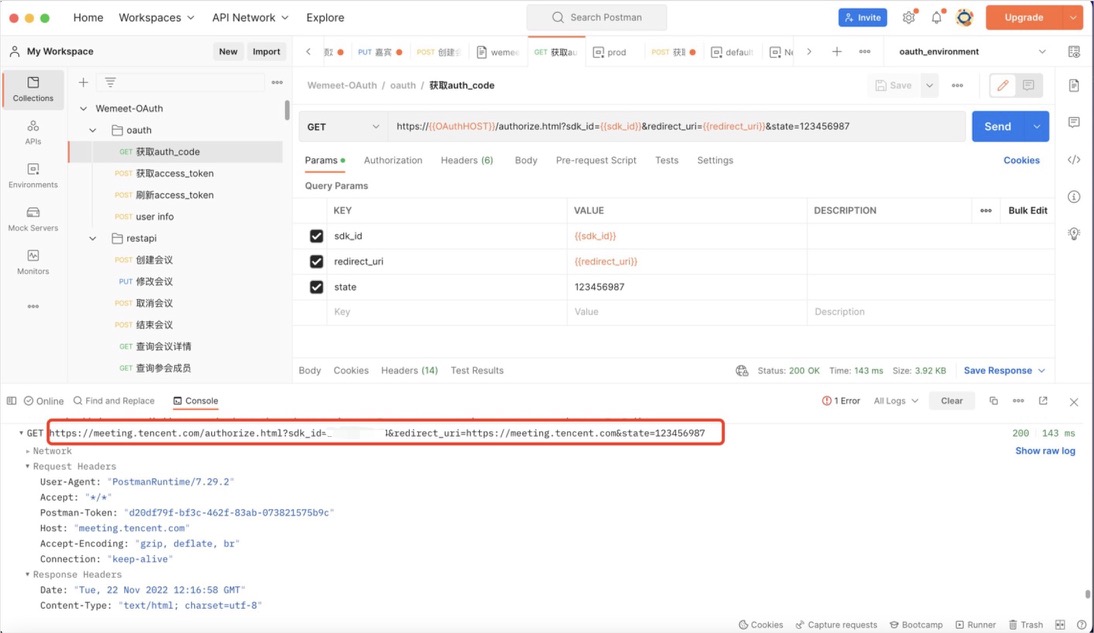Image resolution: width=1094 pixels, height=633 pixels.
Task: Open the settings gear icon
Action: point(908,17)
